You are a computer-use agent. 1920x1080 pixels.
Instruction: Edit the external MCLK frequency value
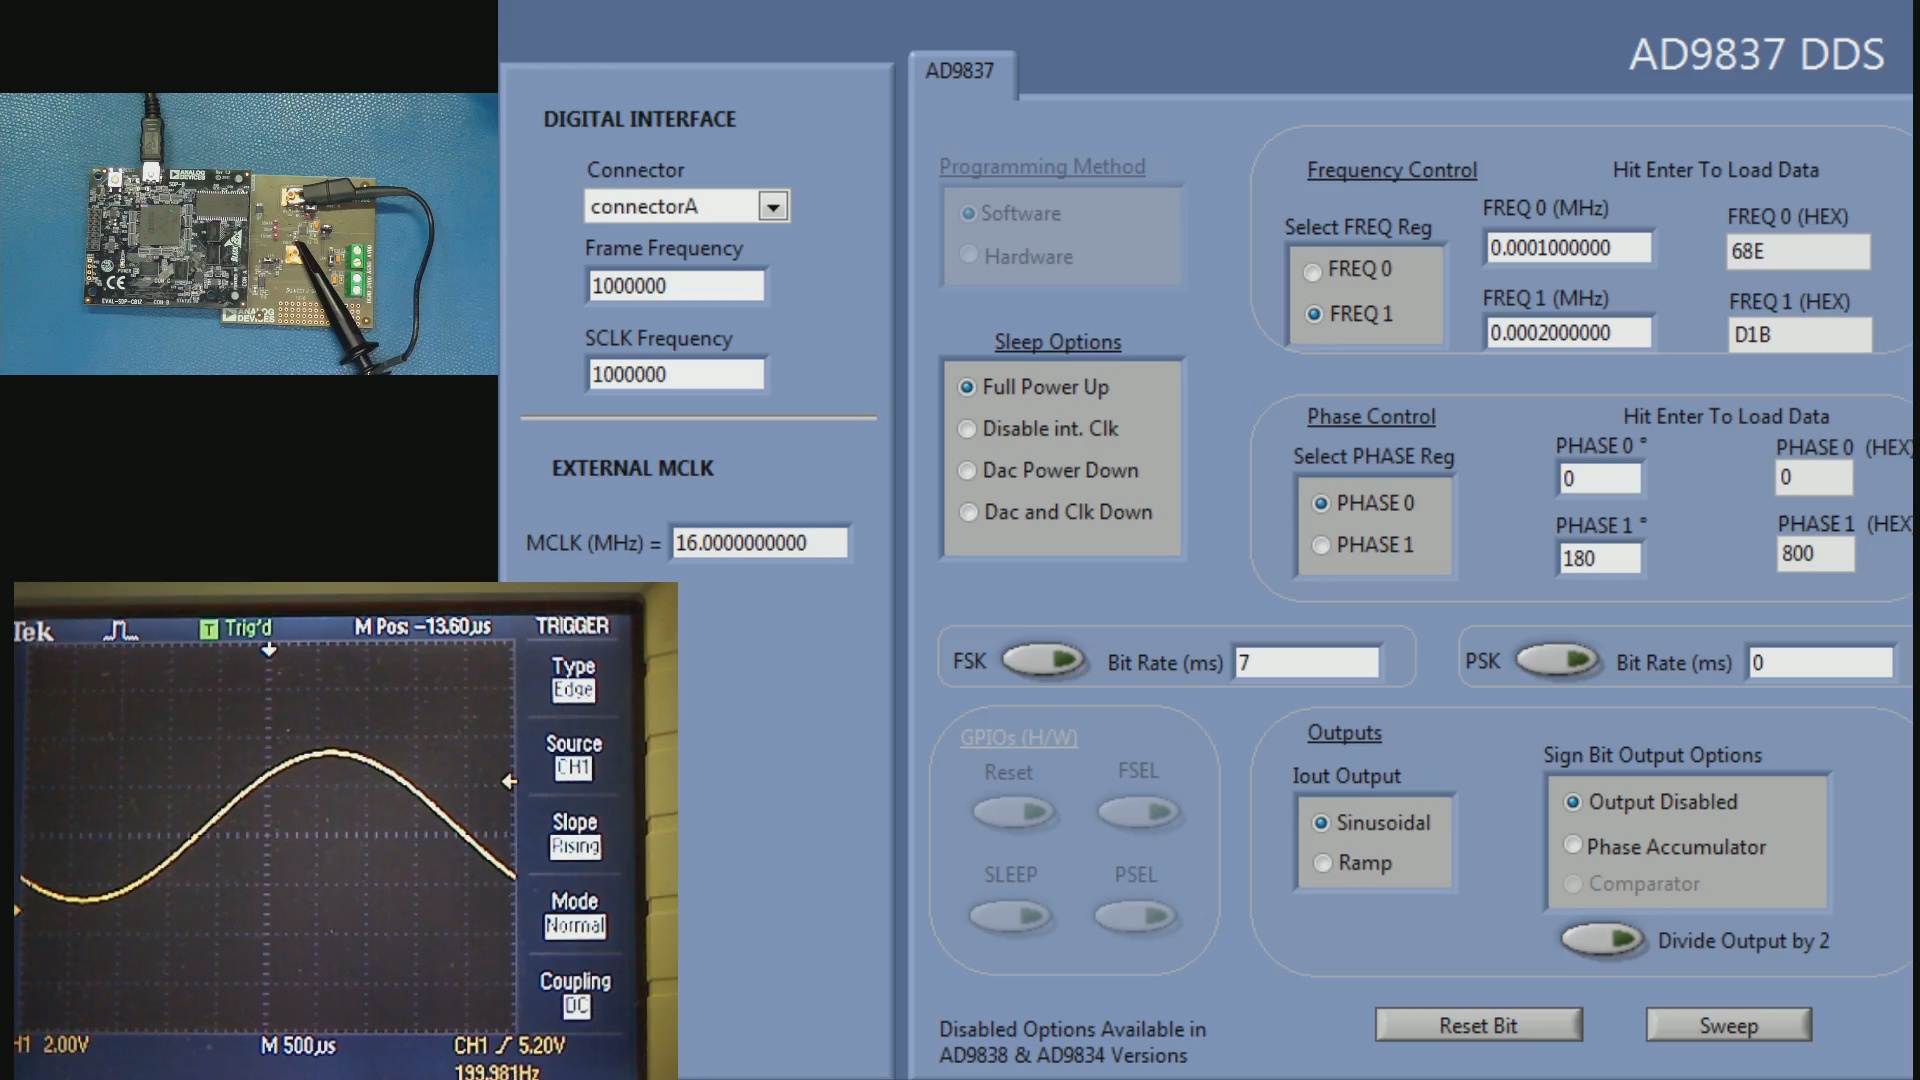759,542
